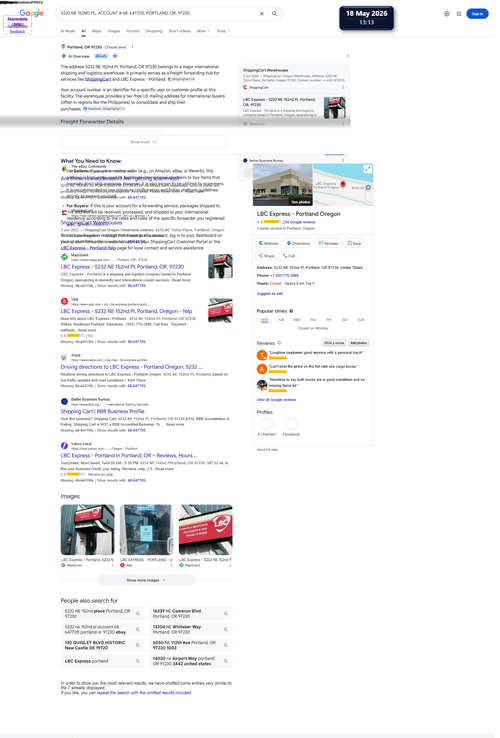Screen dimensions: 500x738
Task: Switch to the Maps tab
Action: pos(97,31)
